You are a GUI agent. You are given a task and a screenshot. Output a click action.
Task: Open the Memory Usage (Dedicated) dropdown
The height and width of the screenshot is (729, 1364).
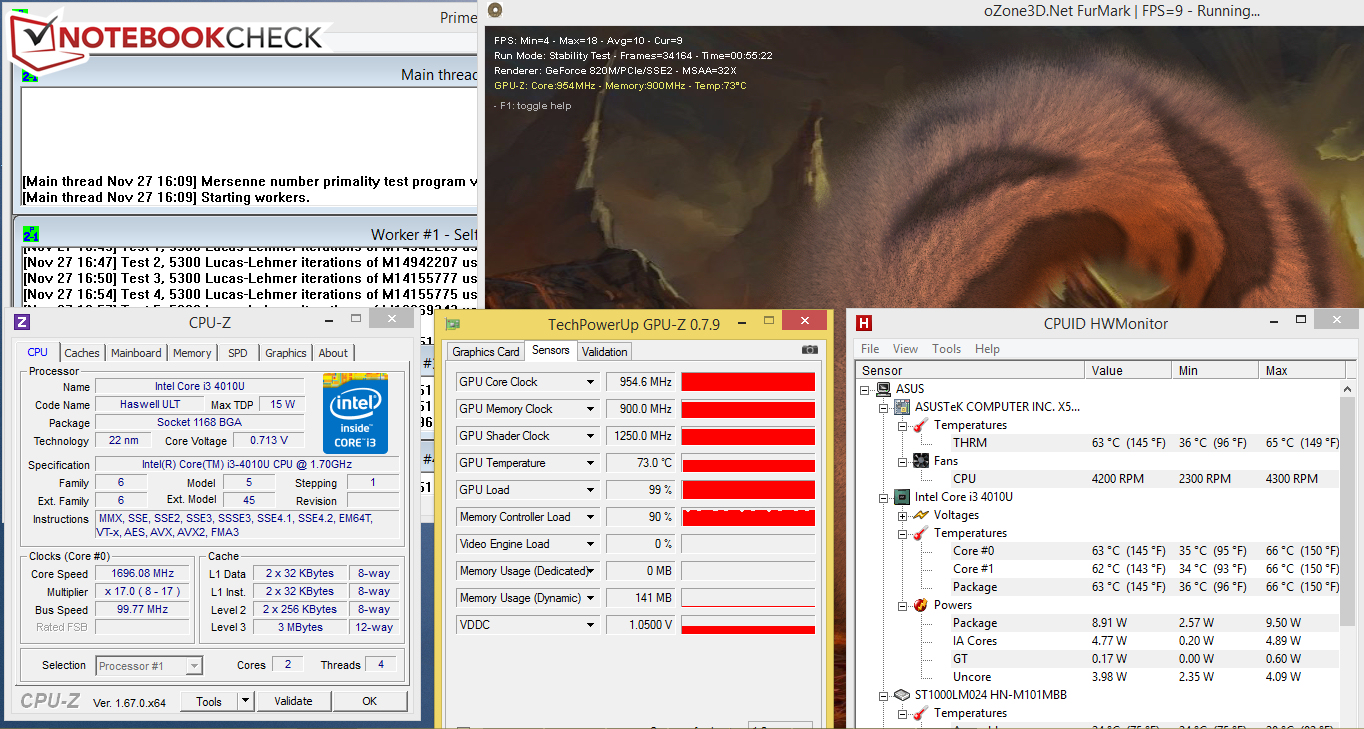(591, 571)
